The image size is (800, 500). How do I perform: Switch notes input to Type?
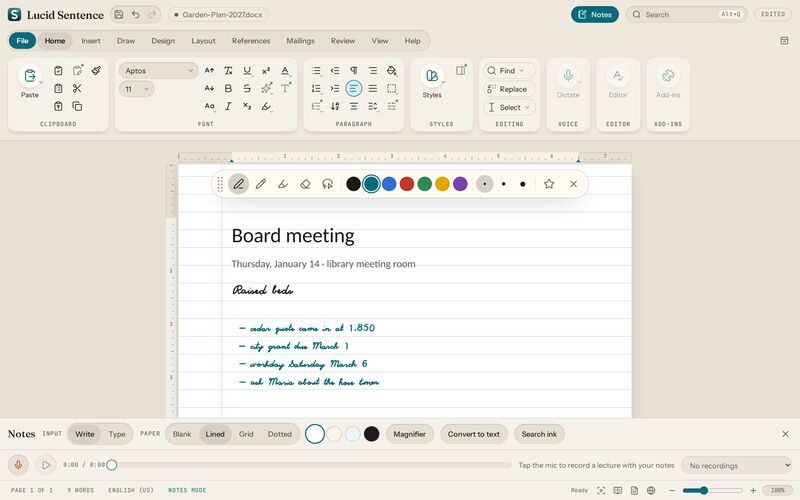(117, 434)
